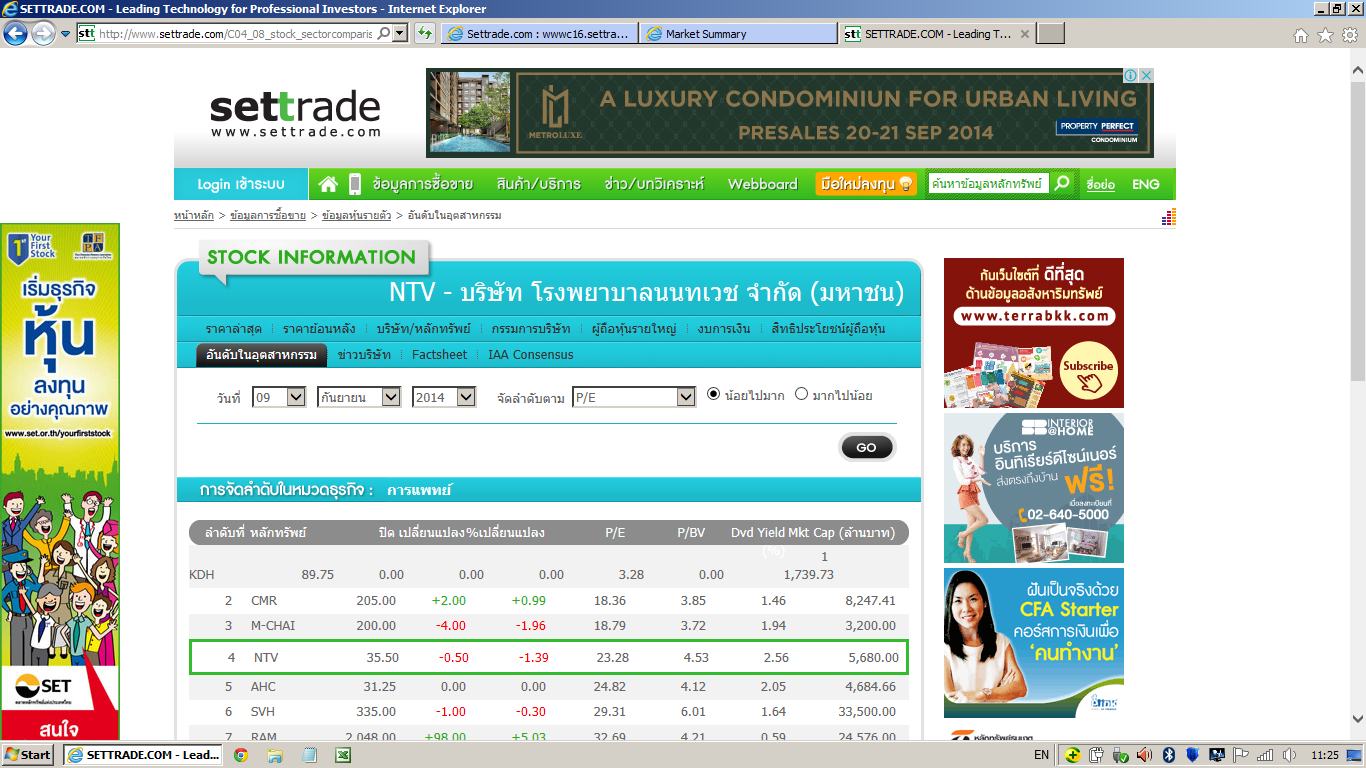Open the Internet Explorer Tools gear

1349,35
